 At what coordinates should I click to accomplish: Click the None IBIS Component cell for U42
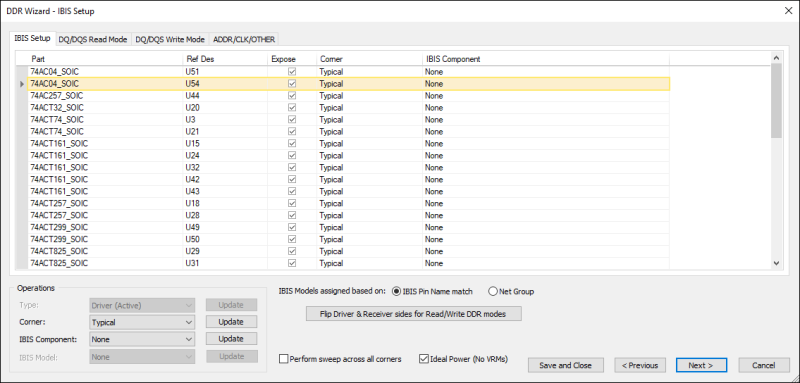[x=545, y=180]
